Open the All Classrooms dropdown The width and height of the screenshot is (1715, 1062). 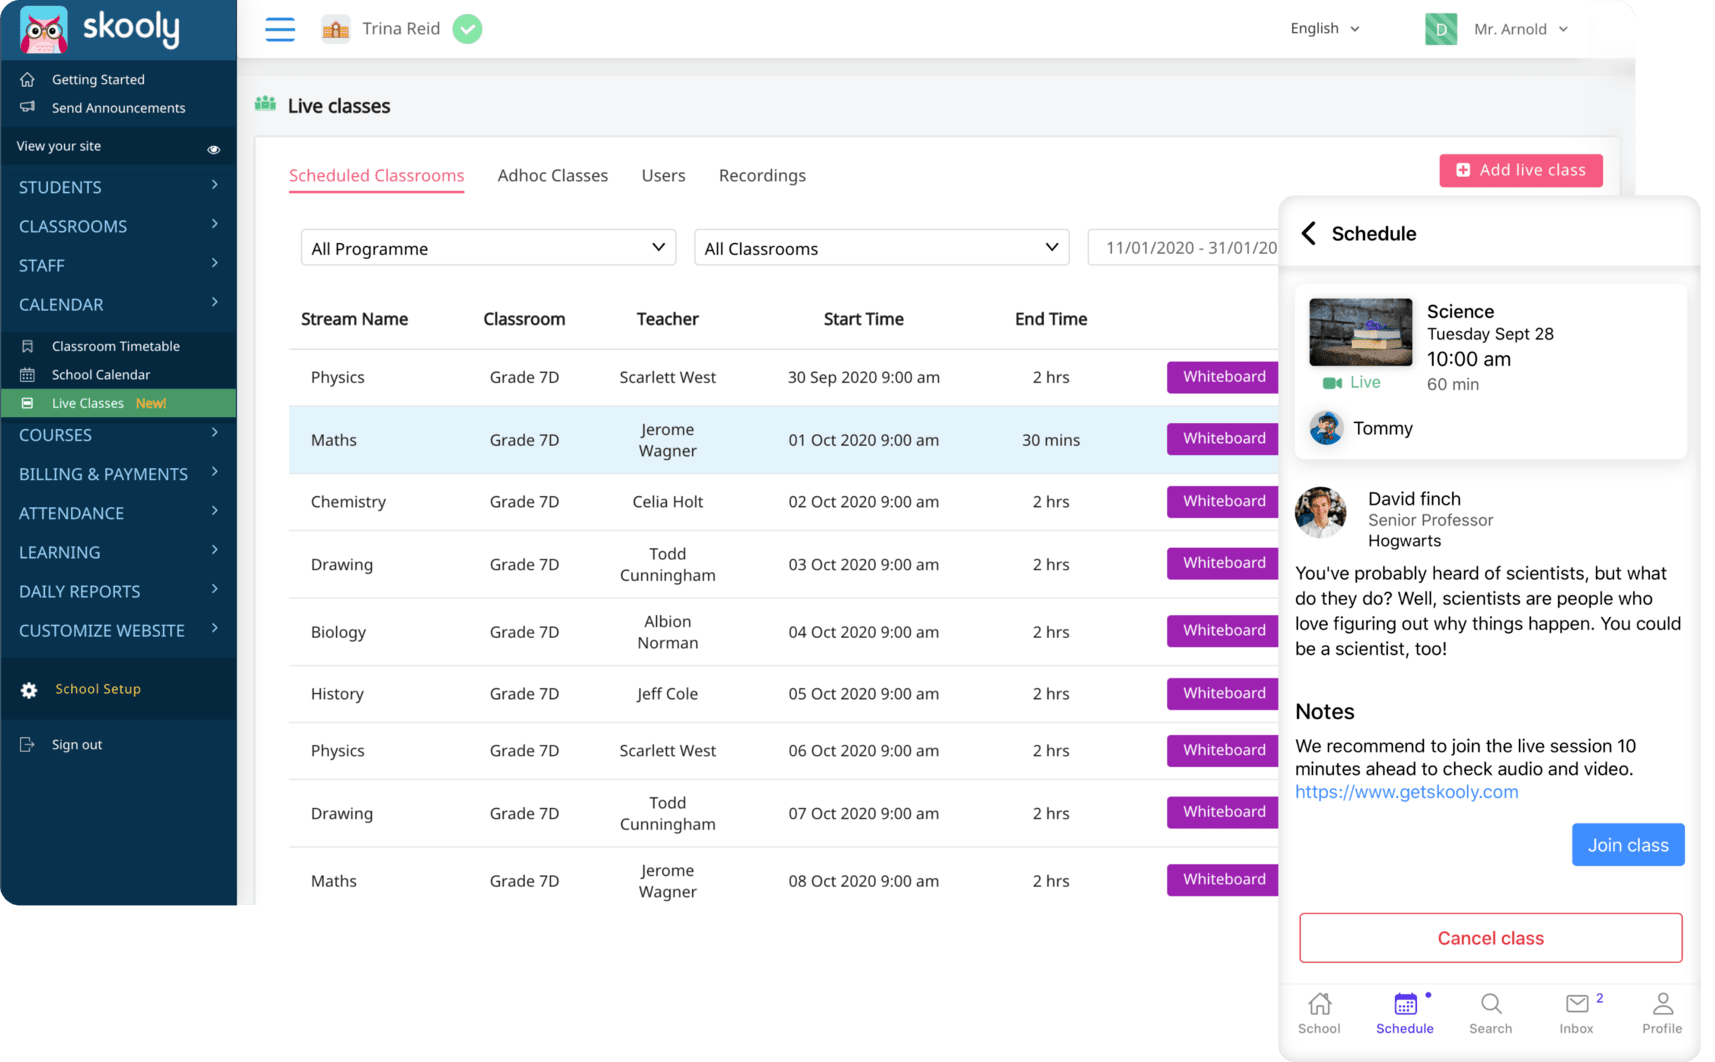[x=881, y=247]
